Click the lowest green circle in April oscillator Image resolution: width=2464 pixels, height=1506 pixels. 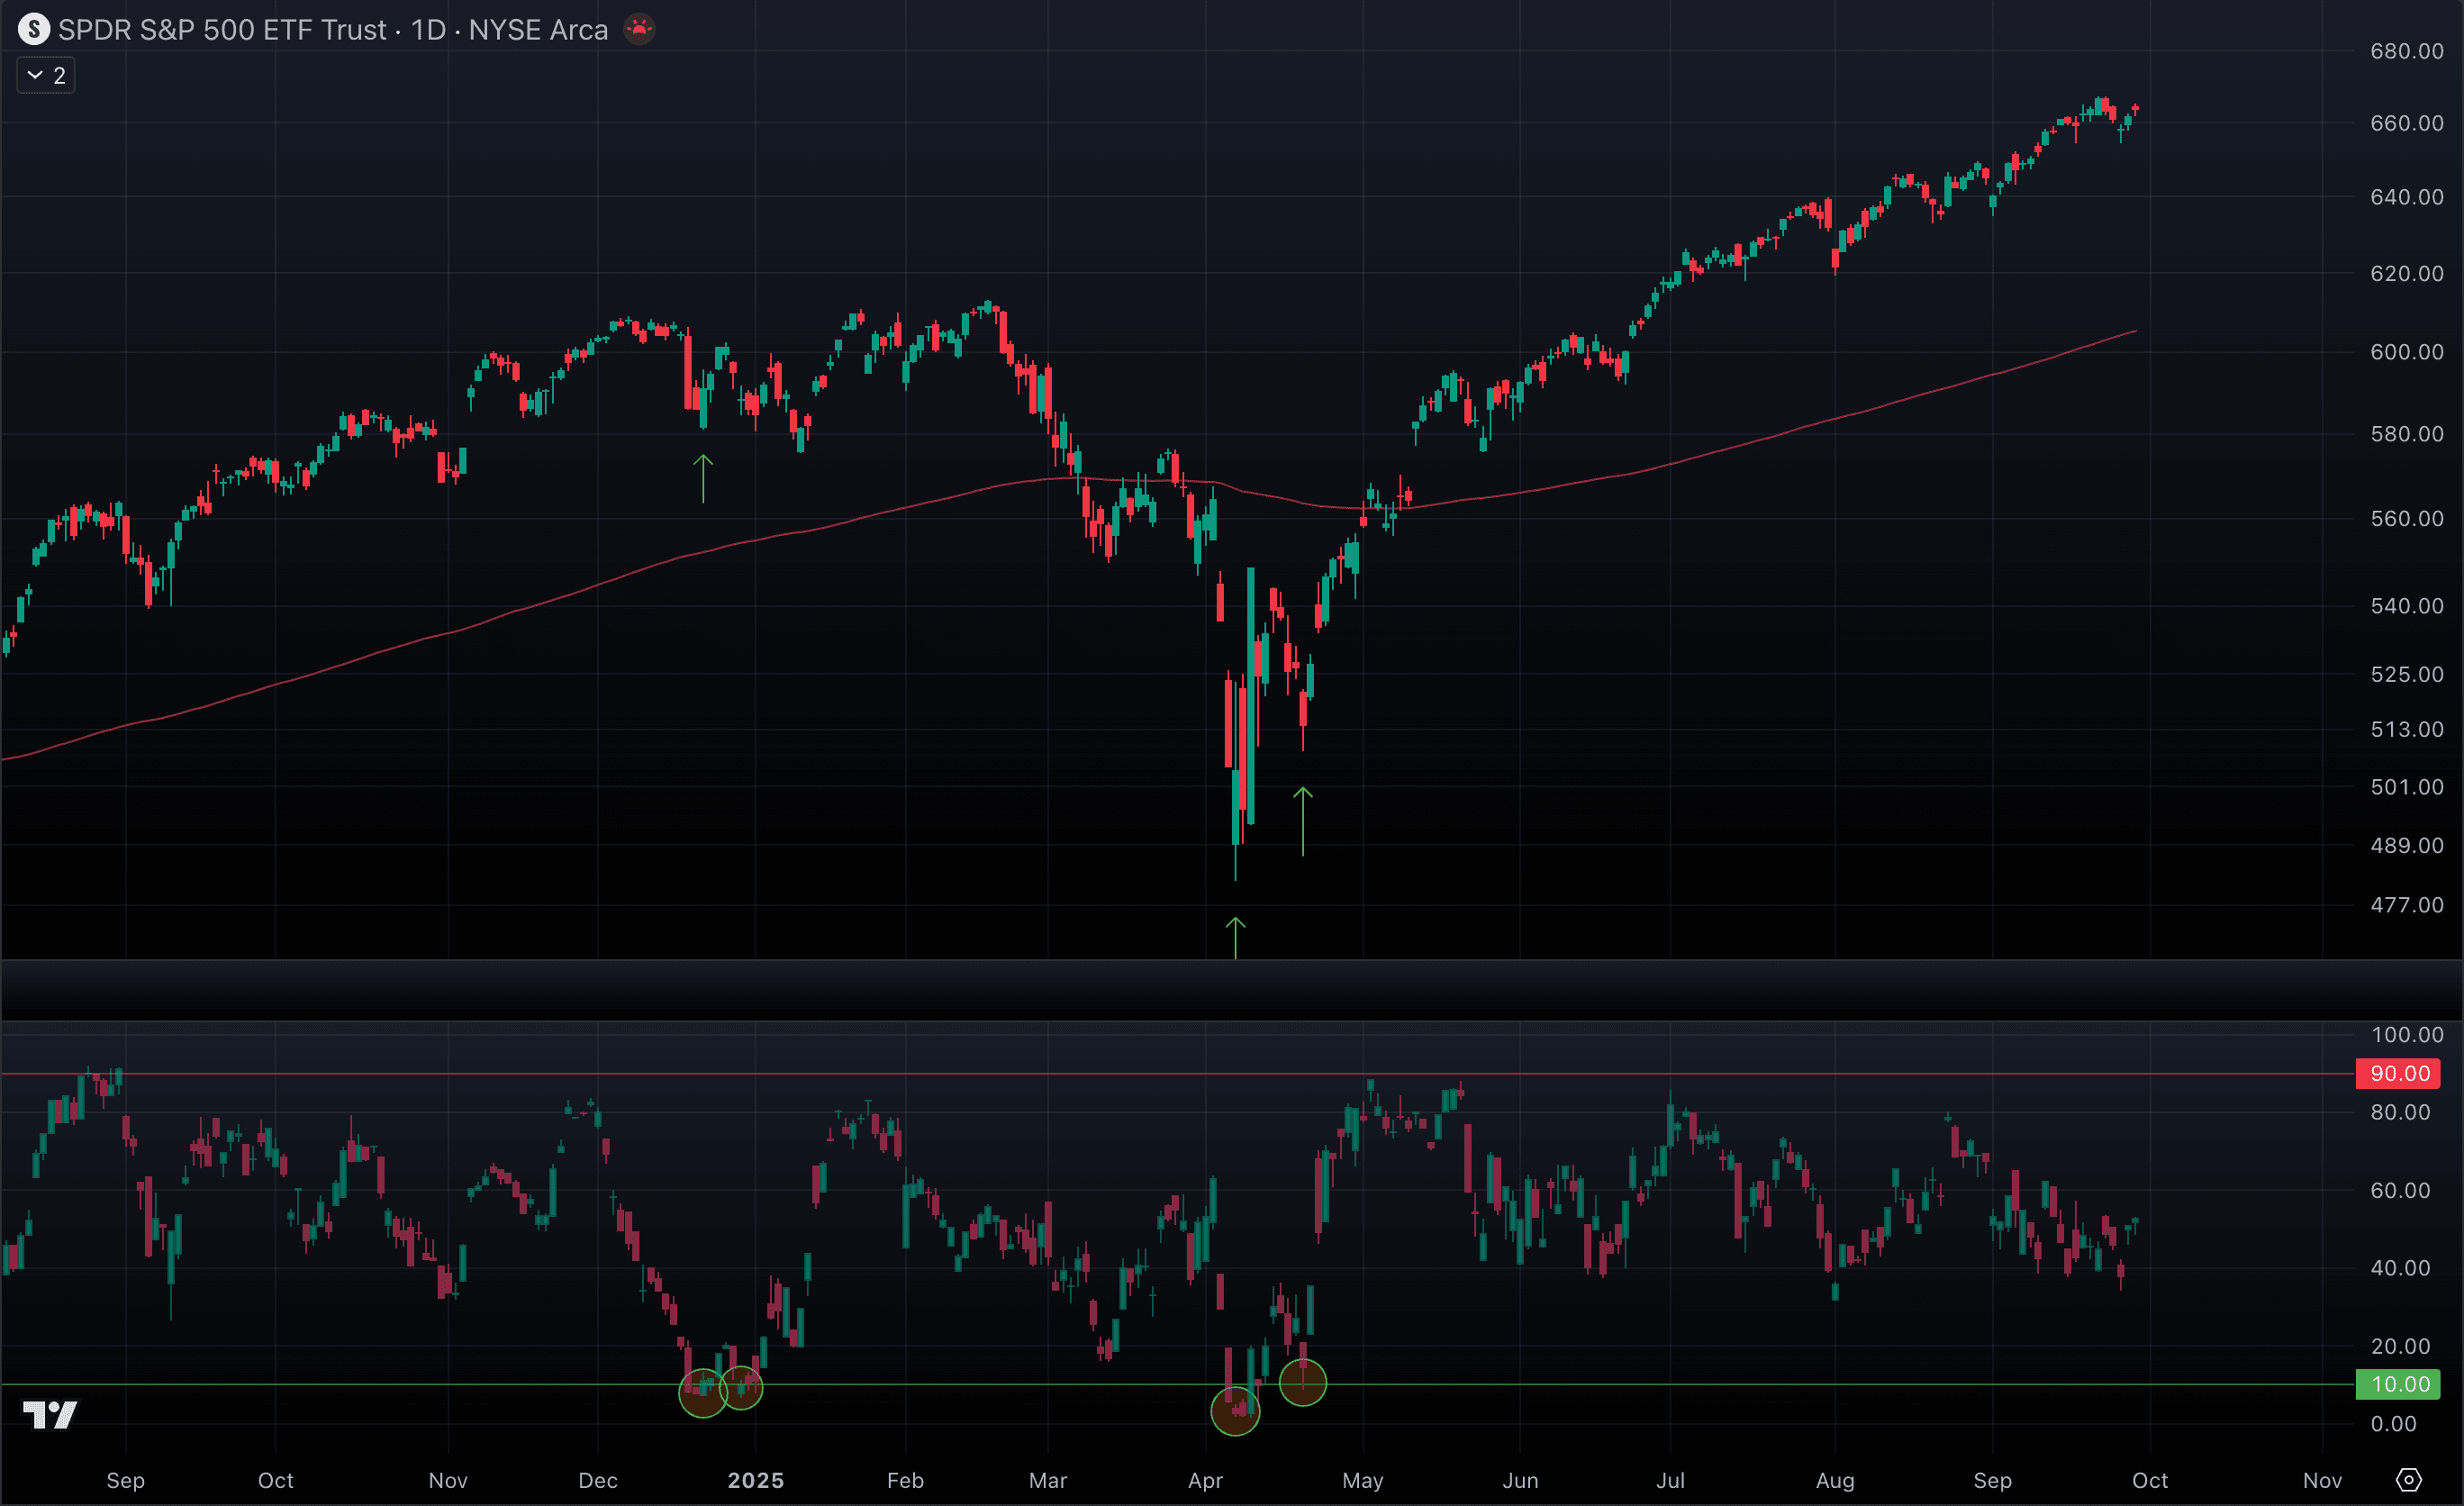click(x=1235, y=1411)
